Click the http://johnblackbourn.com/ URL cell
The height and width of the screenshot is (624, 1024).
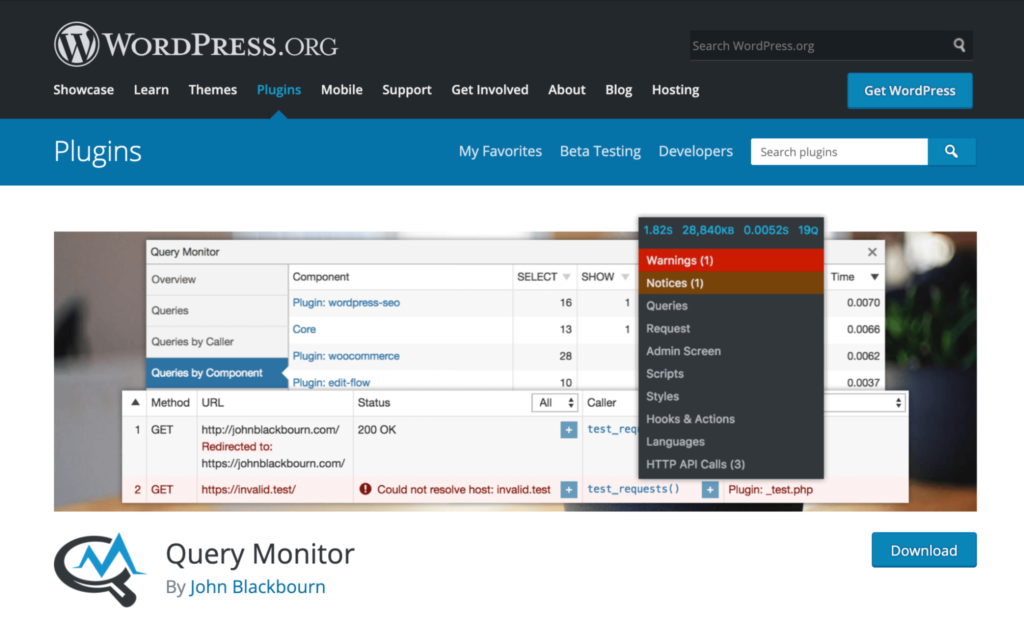coord(270,430)
